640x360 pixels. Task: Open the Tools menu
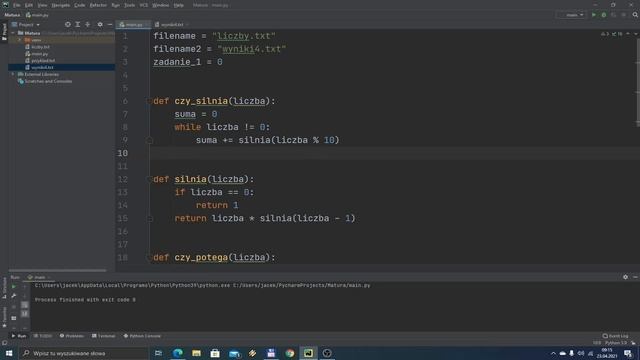129,5
